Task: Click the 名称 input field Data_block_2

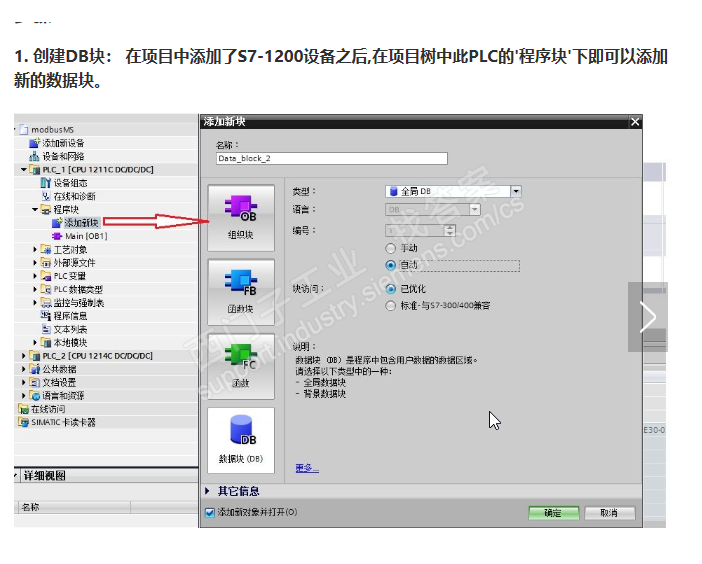Action: (332, 158)
